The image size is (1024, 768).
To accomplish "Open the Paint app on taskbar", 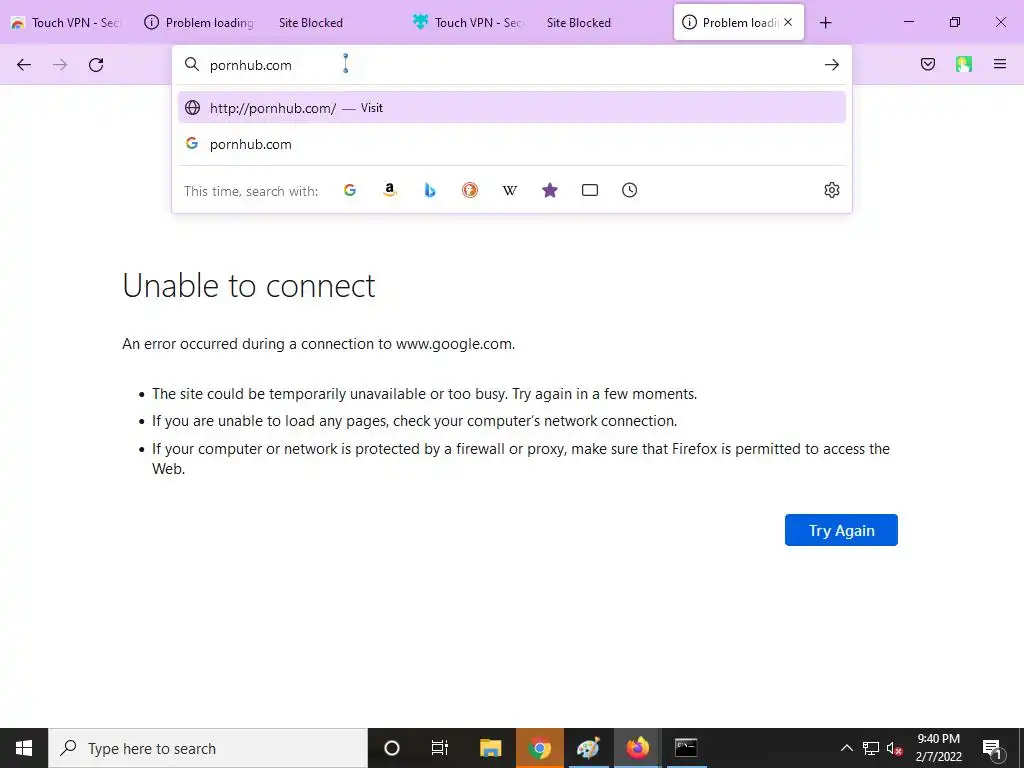I will pyautogui.click(x=588, y=748).
